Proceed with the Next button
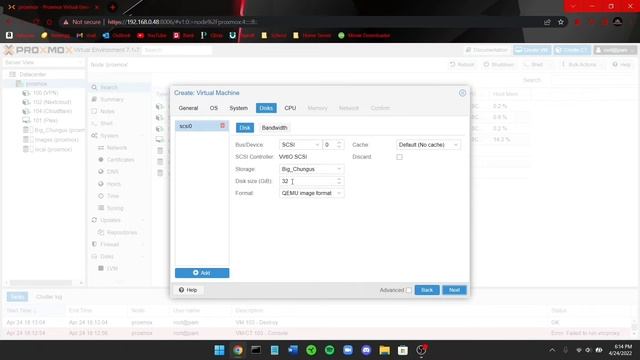Viewport: 640px width, 360px height. (x=454, y=290)
